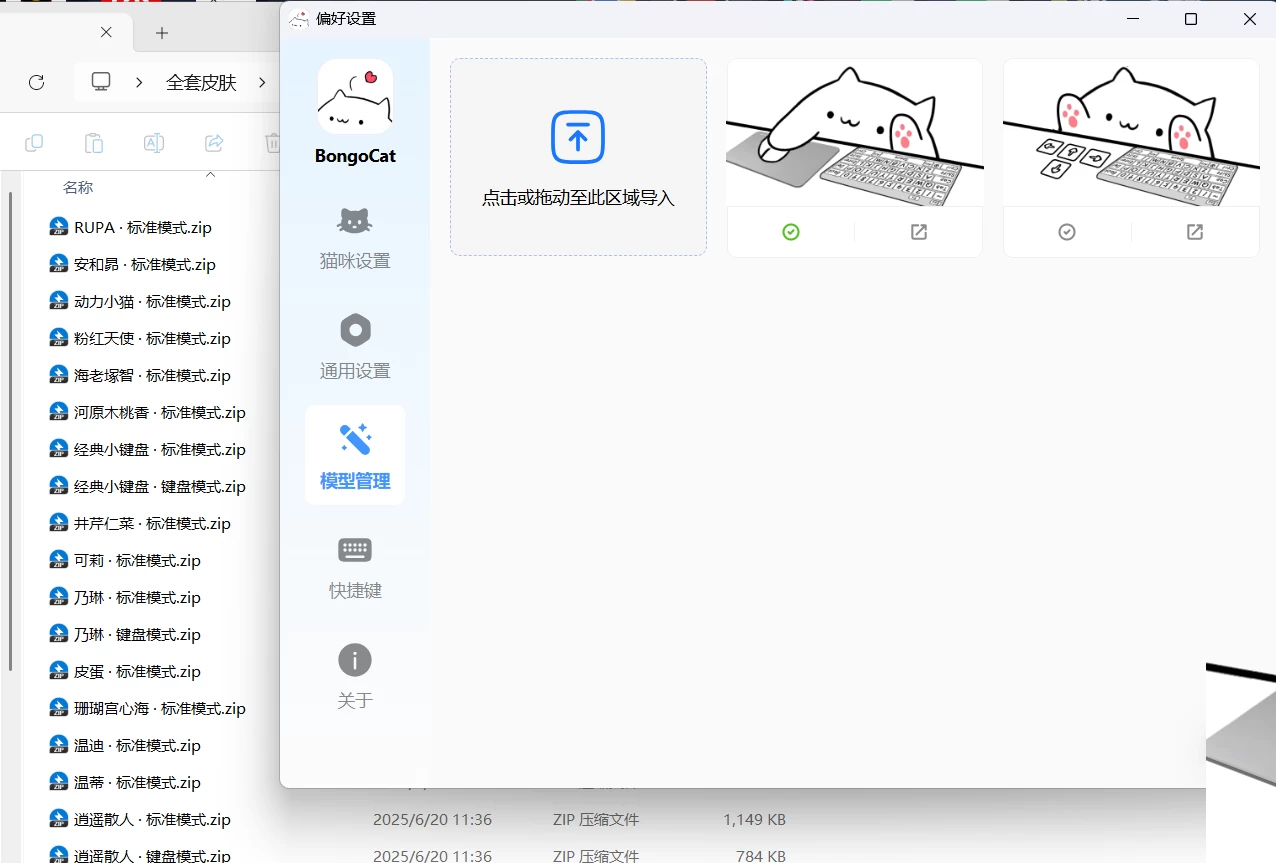Click the blue upload arrow icon

578,137
